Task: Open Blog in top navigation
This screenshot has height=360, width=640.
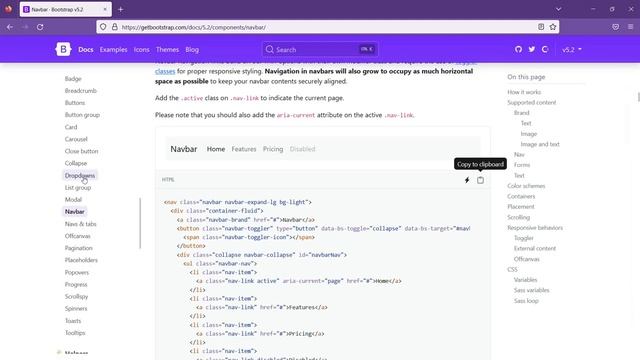Action: (192, 49)
